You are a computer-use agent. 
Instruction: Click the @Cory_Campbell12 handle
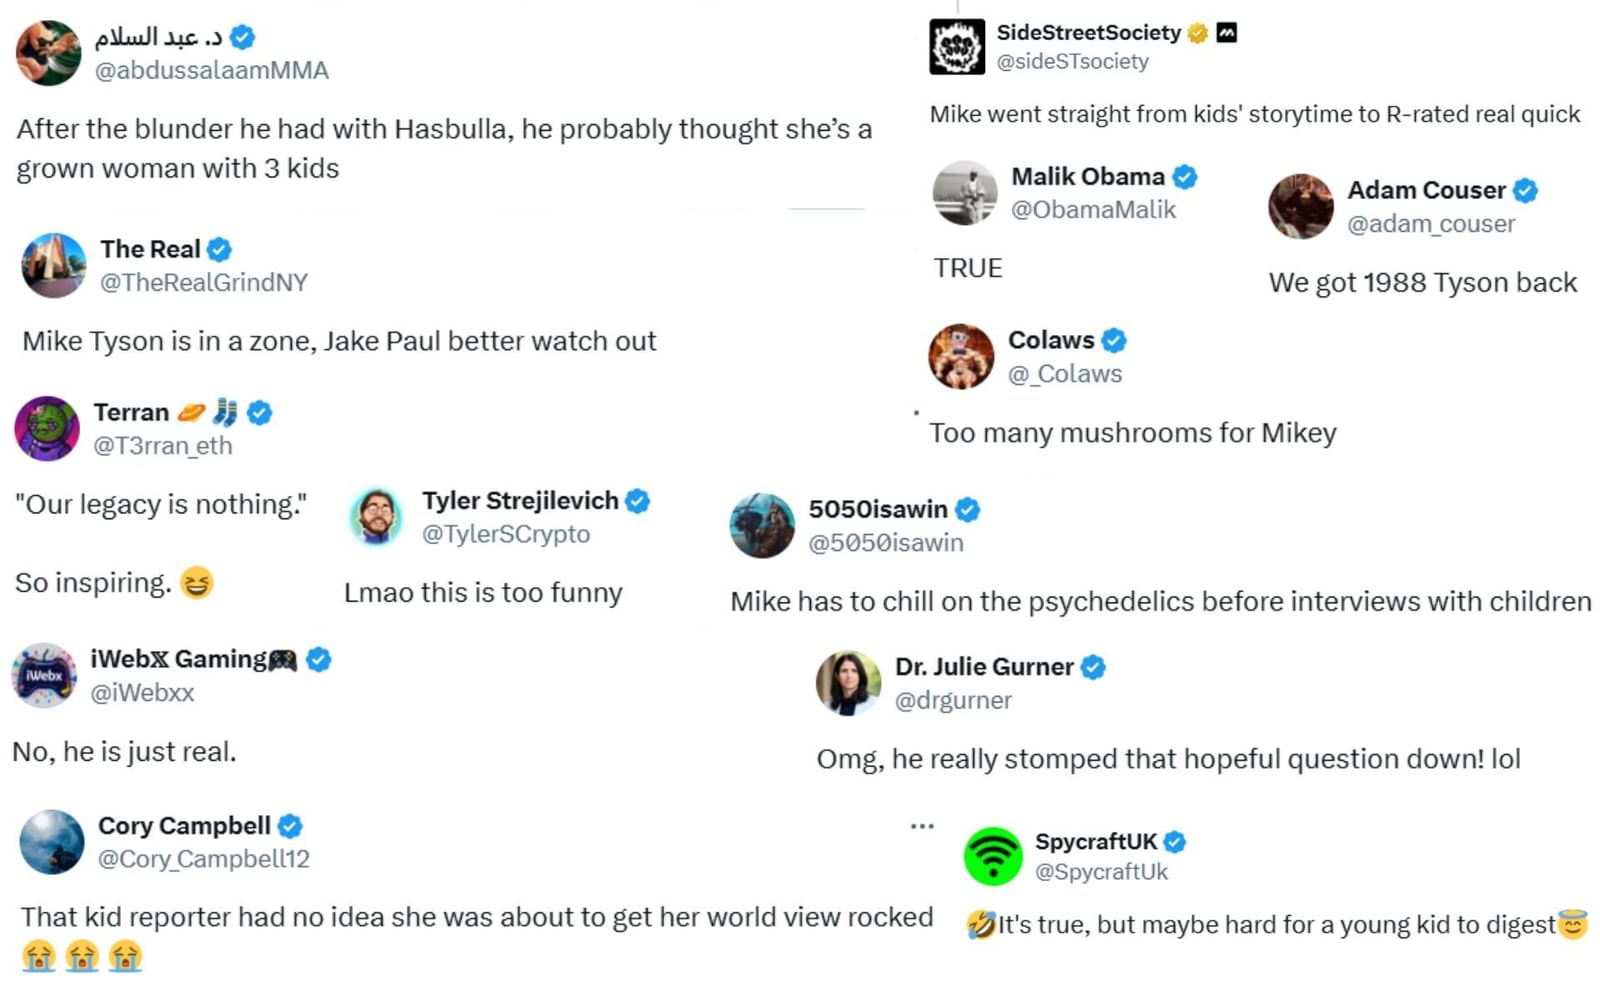[x=203, y=859]
